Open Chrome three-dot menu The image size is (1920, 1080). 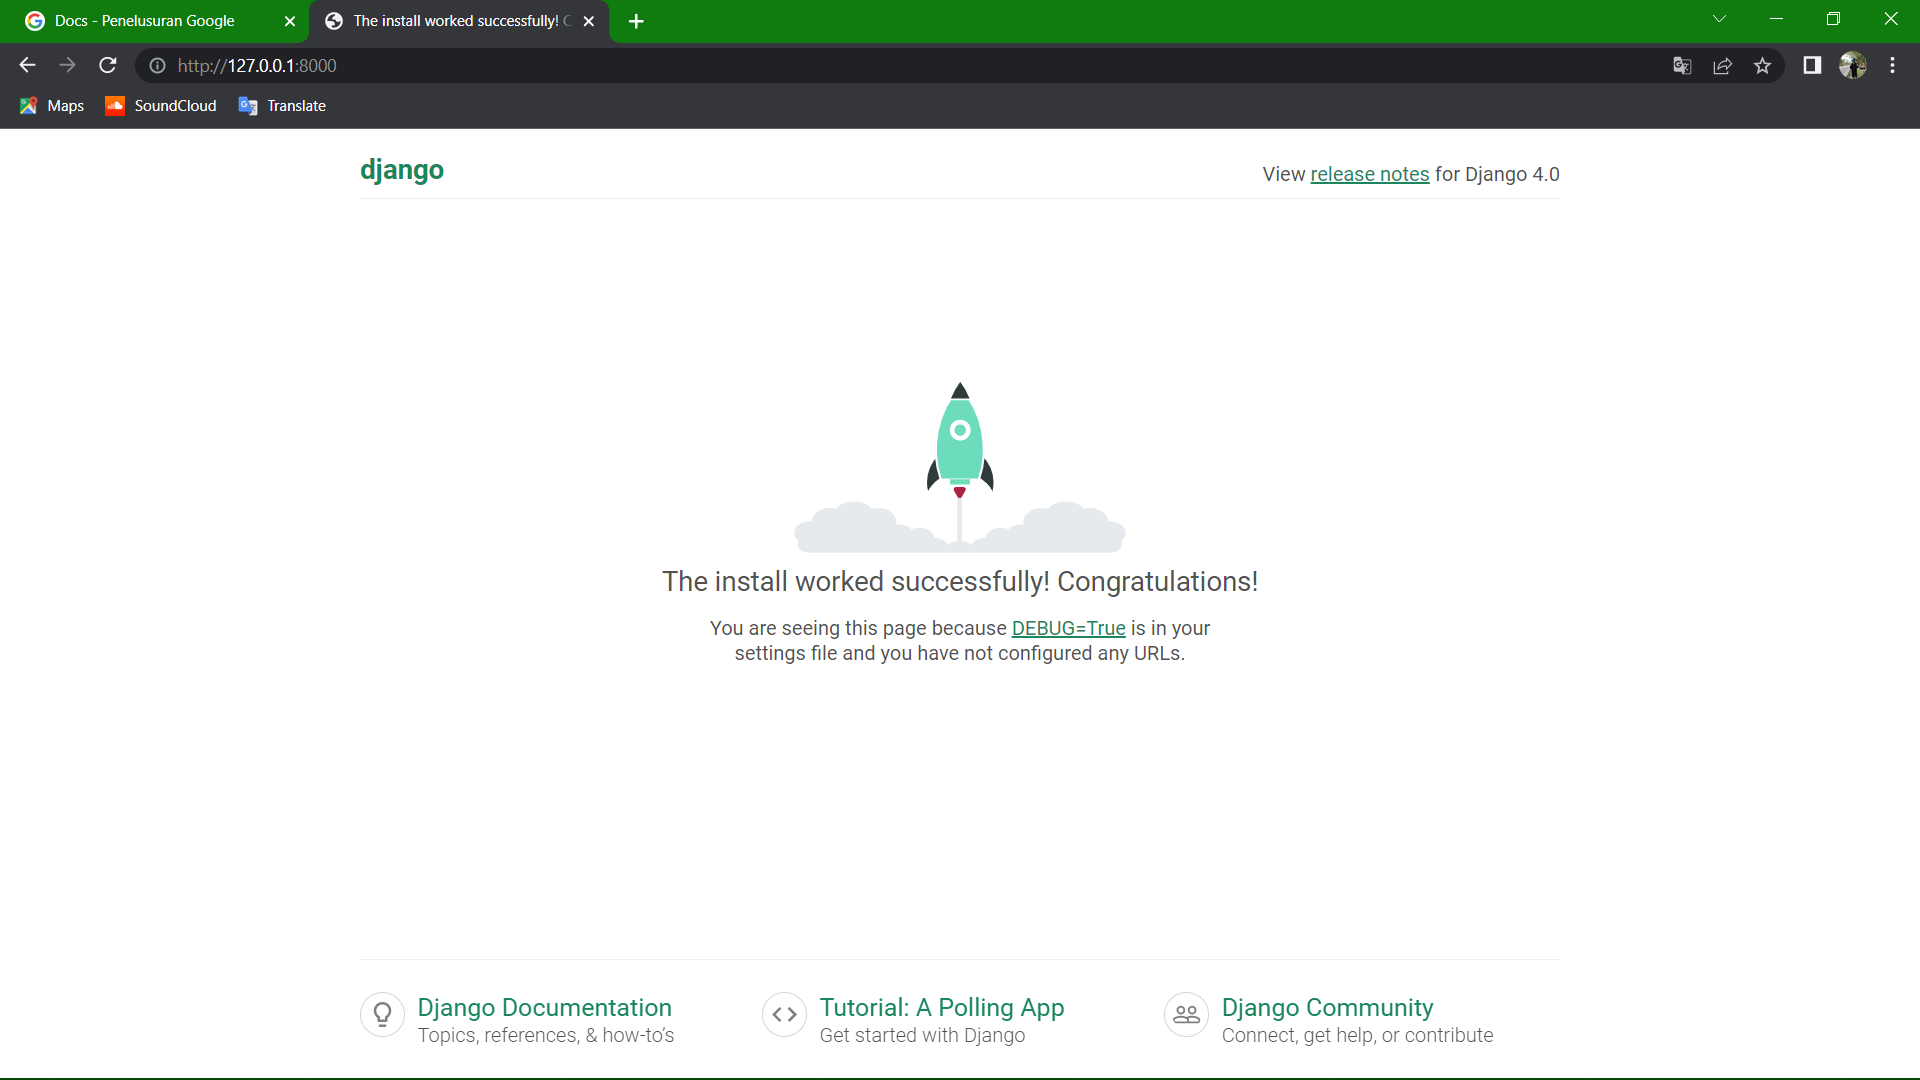pyautogui.click(x=1892, y=65)
